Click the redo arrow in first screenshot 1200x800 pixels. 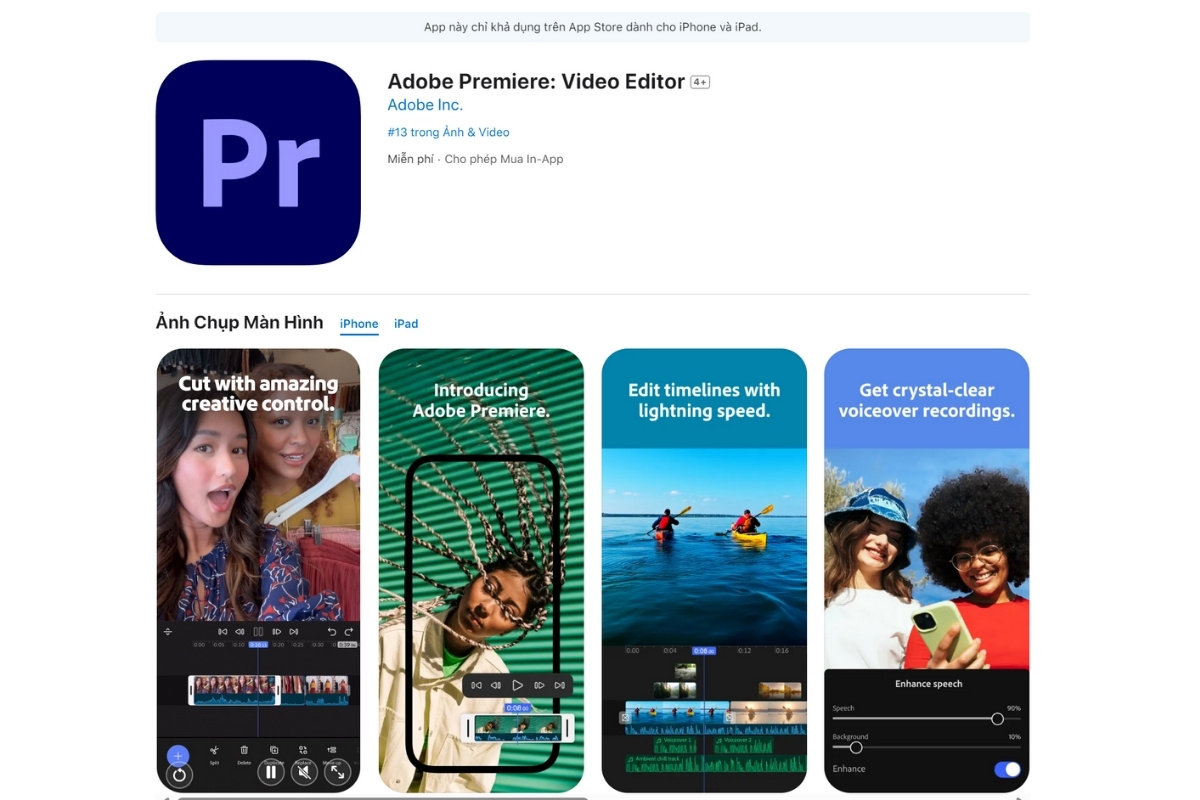point(349,632)
